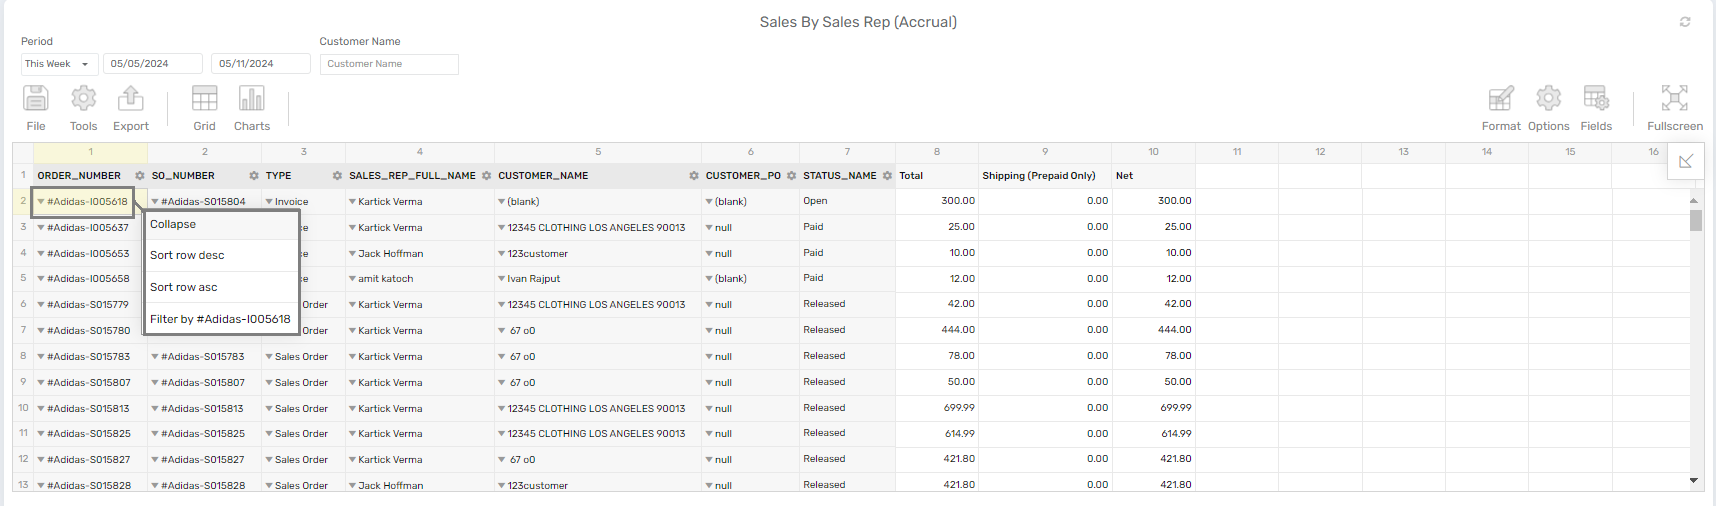Open the Fields icon

(1596, 98)
